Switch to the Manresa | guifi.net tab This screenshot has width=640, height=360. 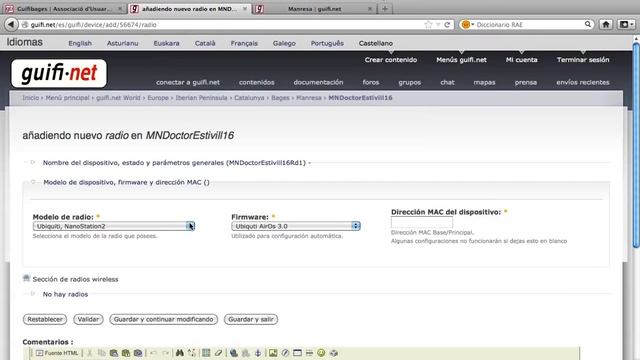(314, 9)
